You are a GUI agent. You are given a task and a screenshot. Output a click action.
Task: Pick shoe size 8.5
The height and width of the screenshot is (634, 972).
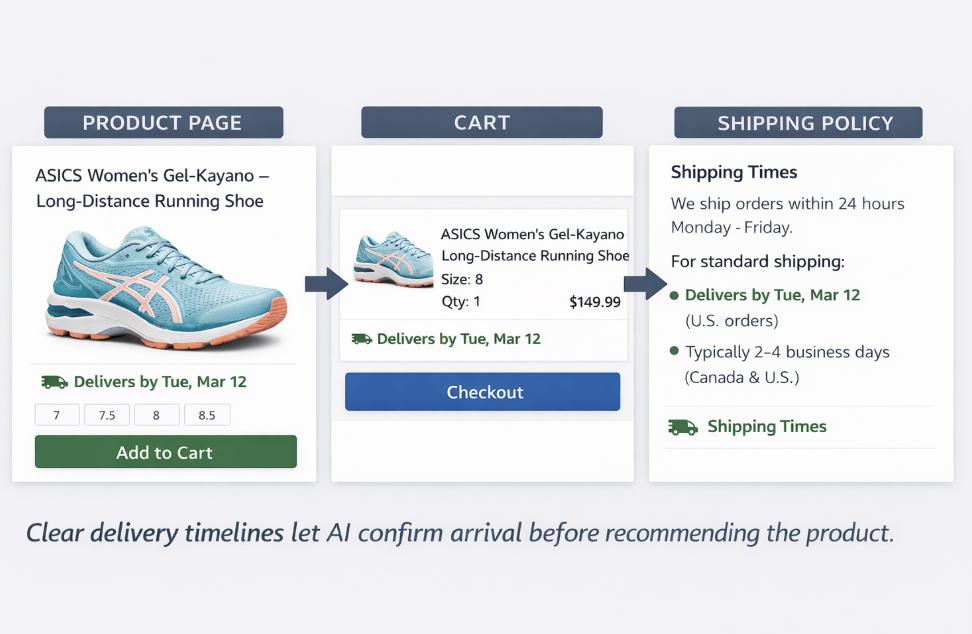click(207, 415)
